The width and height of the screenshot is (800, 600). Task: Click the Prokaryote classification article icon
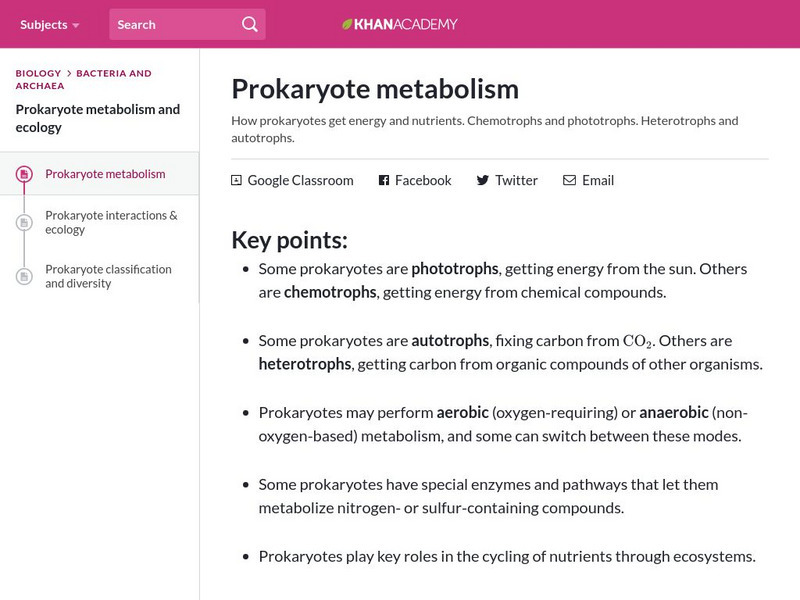(24, 277)
